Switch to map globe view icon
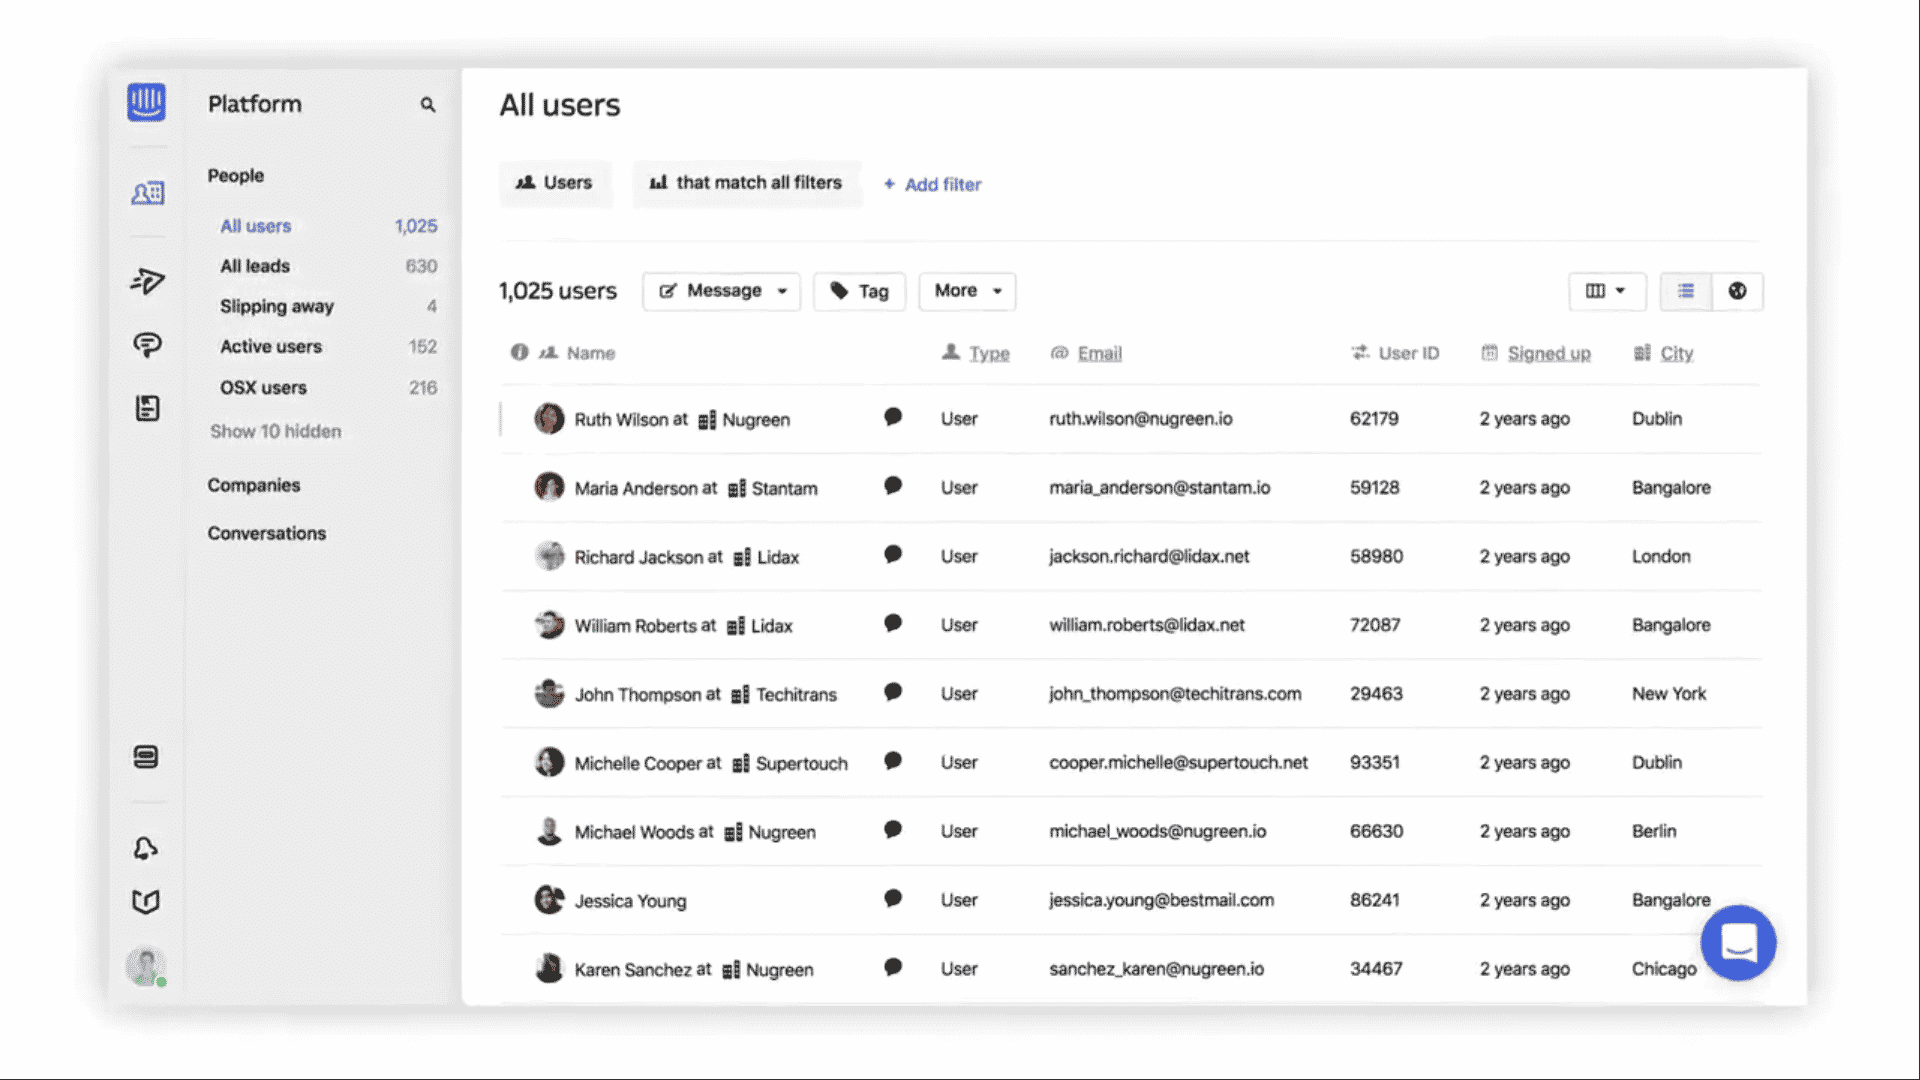The width and height of the screenshot is (1920, 1080). [1738, 291]
